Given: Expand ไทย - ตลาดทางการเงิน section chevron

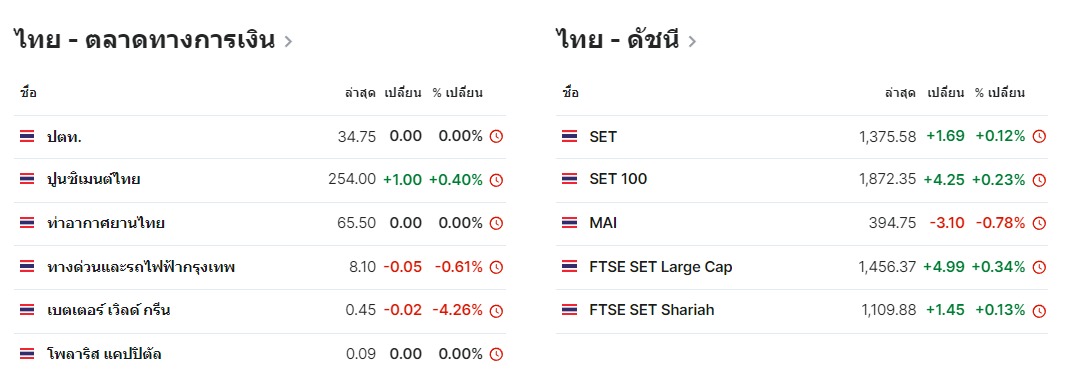Looking at the screenshot, I should (288, 41).
